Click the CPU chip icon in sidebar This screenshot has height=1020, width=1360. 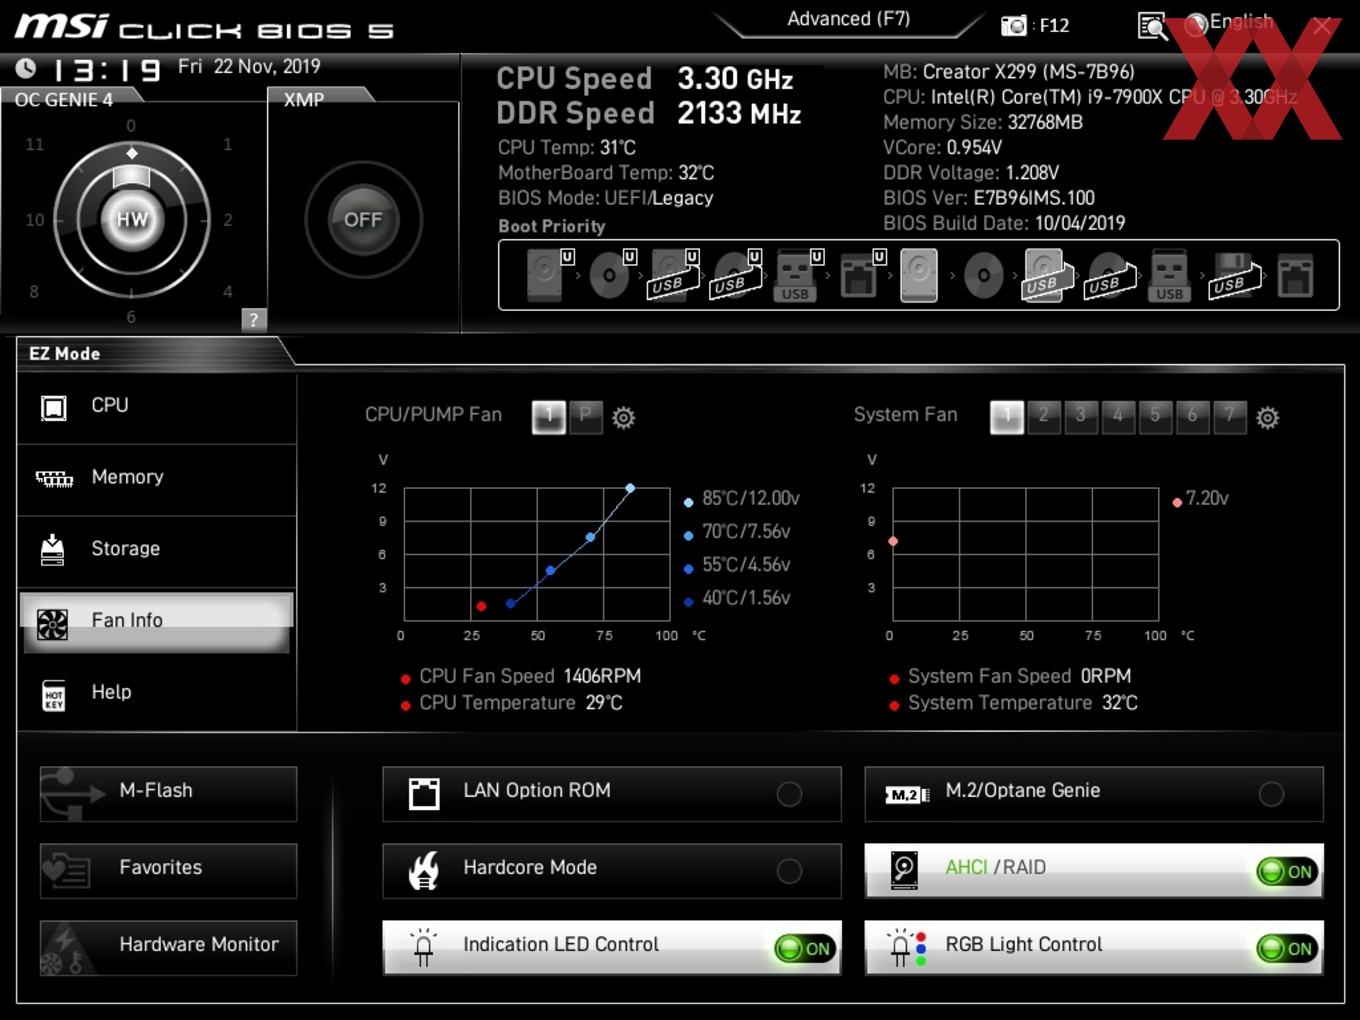[x=54, y=407]
